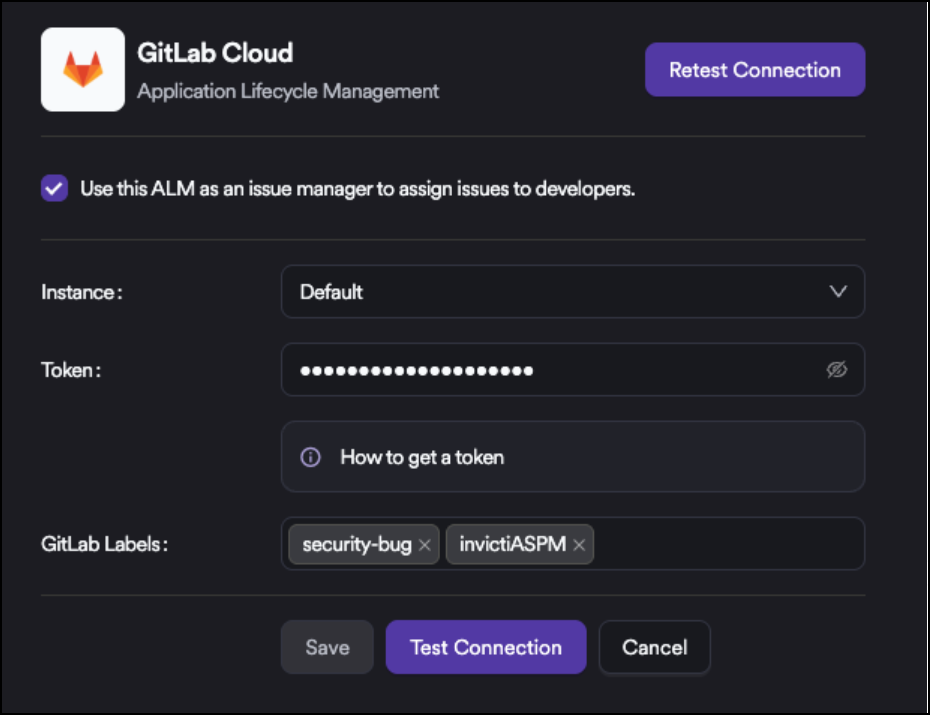Uncheck the issue manager ALM checkbox
This screenshot has width=930, height=715.
54,188
